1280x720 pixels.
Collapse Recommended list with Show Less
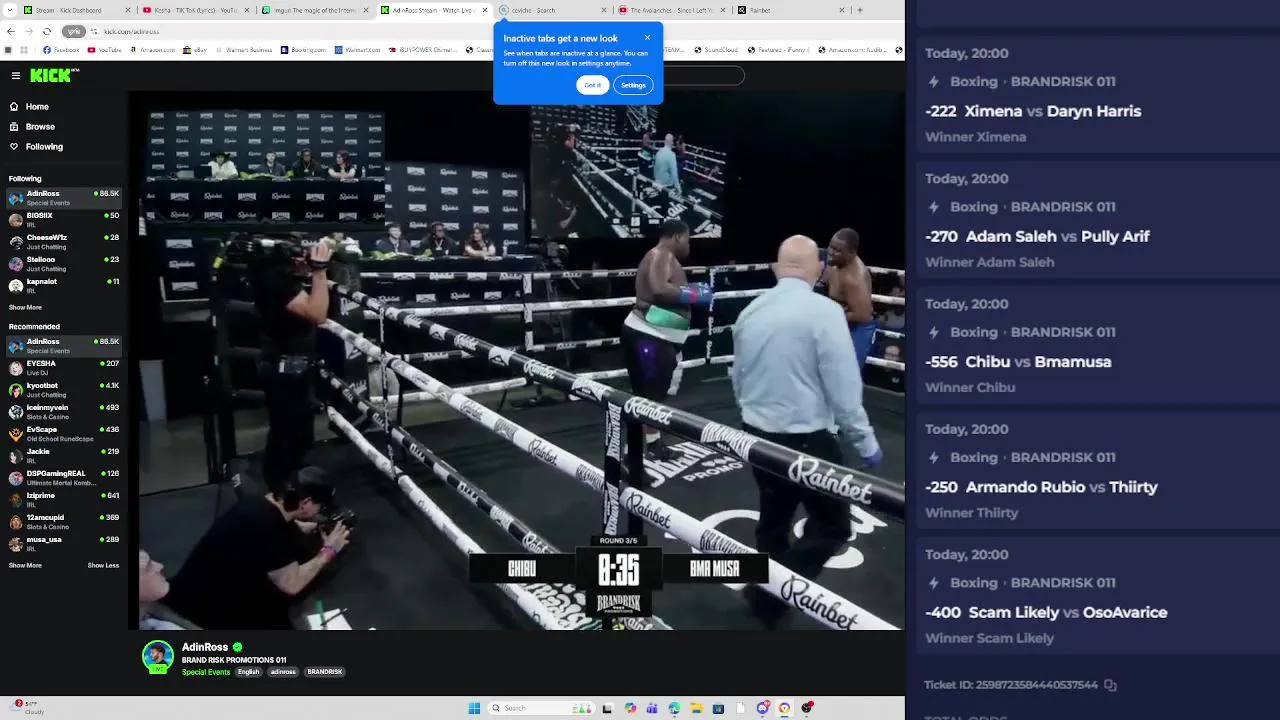point(103,566)
